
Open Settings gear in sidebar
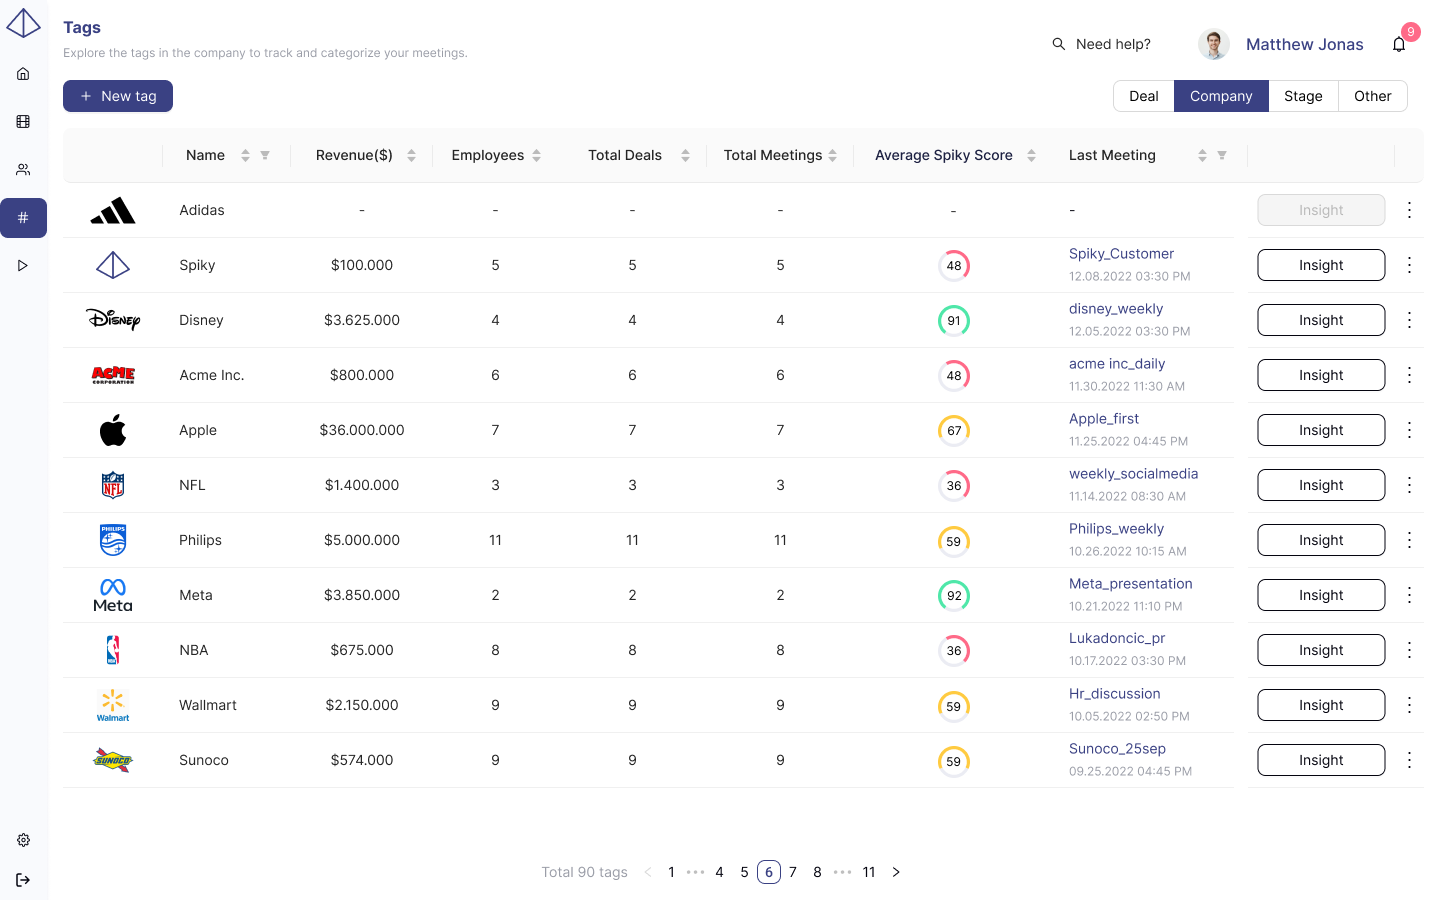[23, 840]
